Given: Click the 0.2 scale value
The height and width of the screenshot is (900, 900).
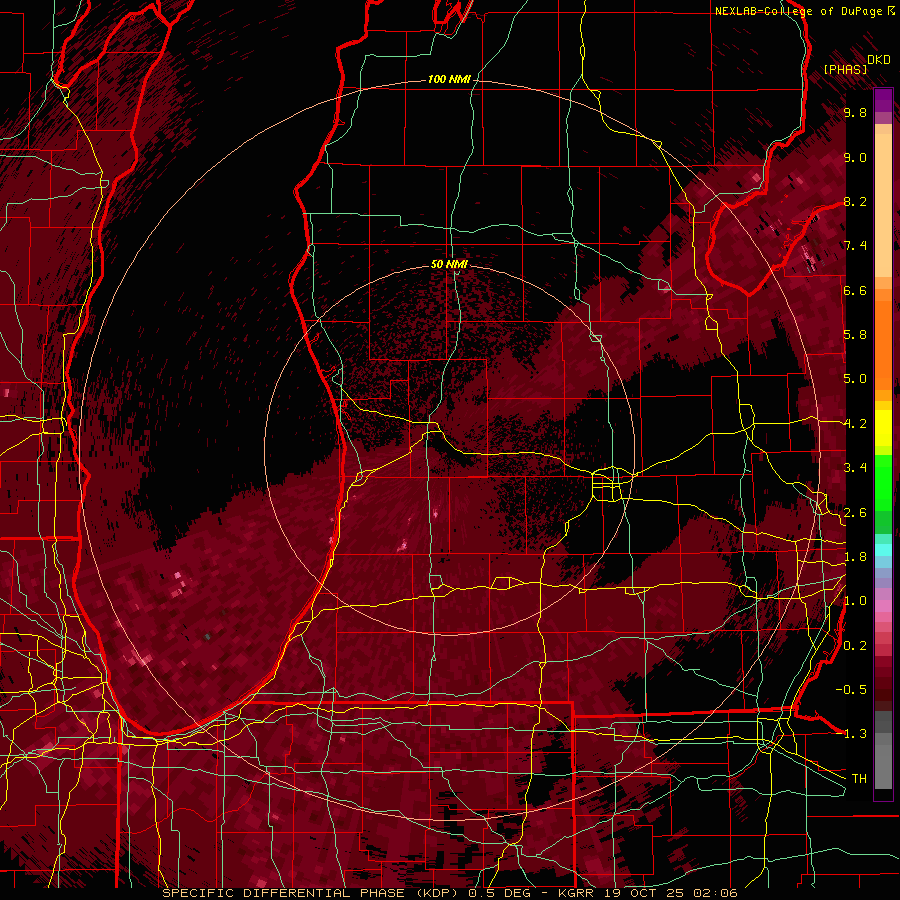Looking at the screenshot, I should pos(855,646).
